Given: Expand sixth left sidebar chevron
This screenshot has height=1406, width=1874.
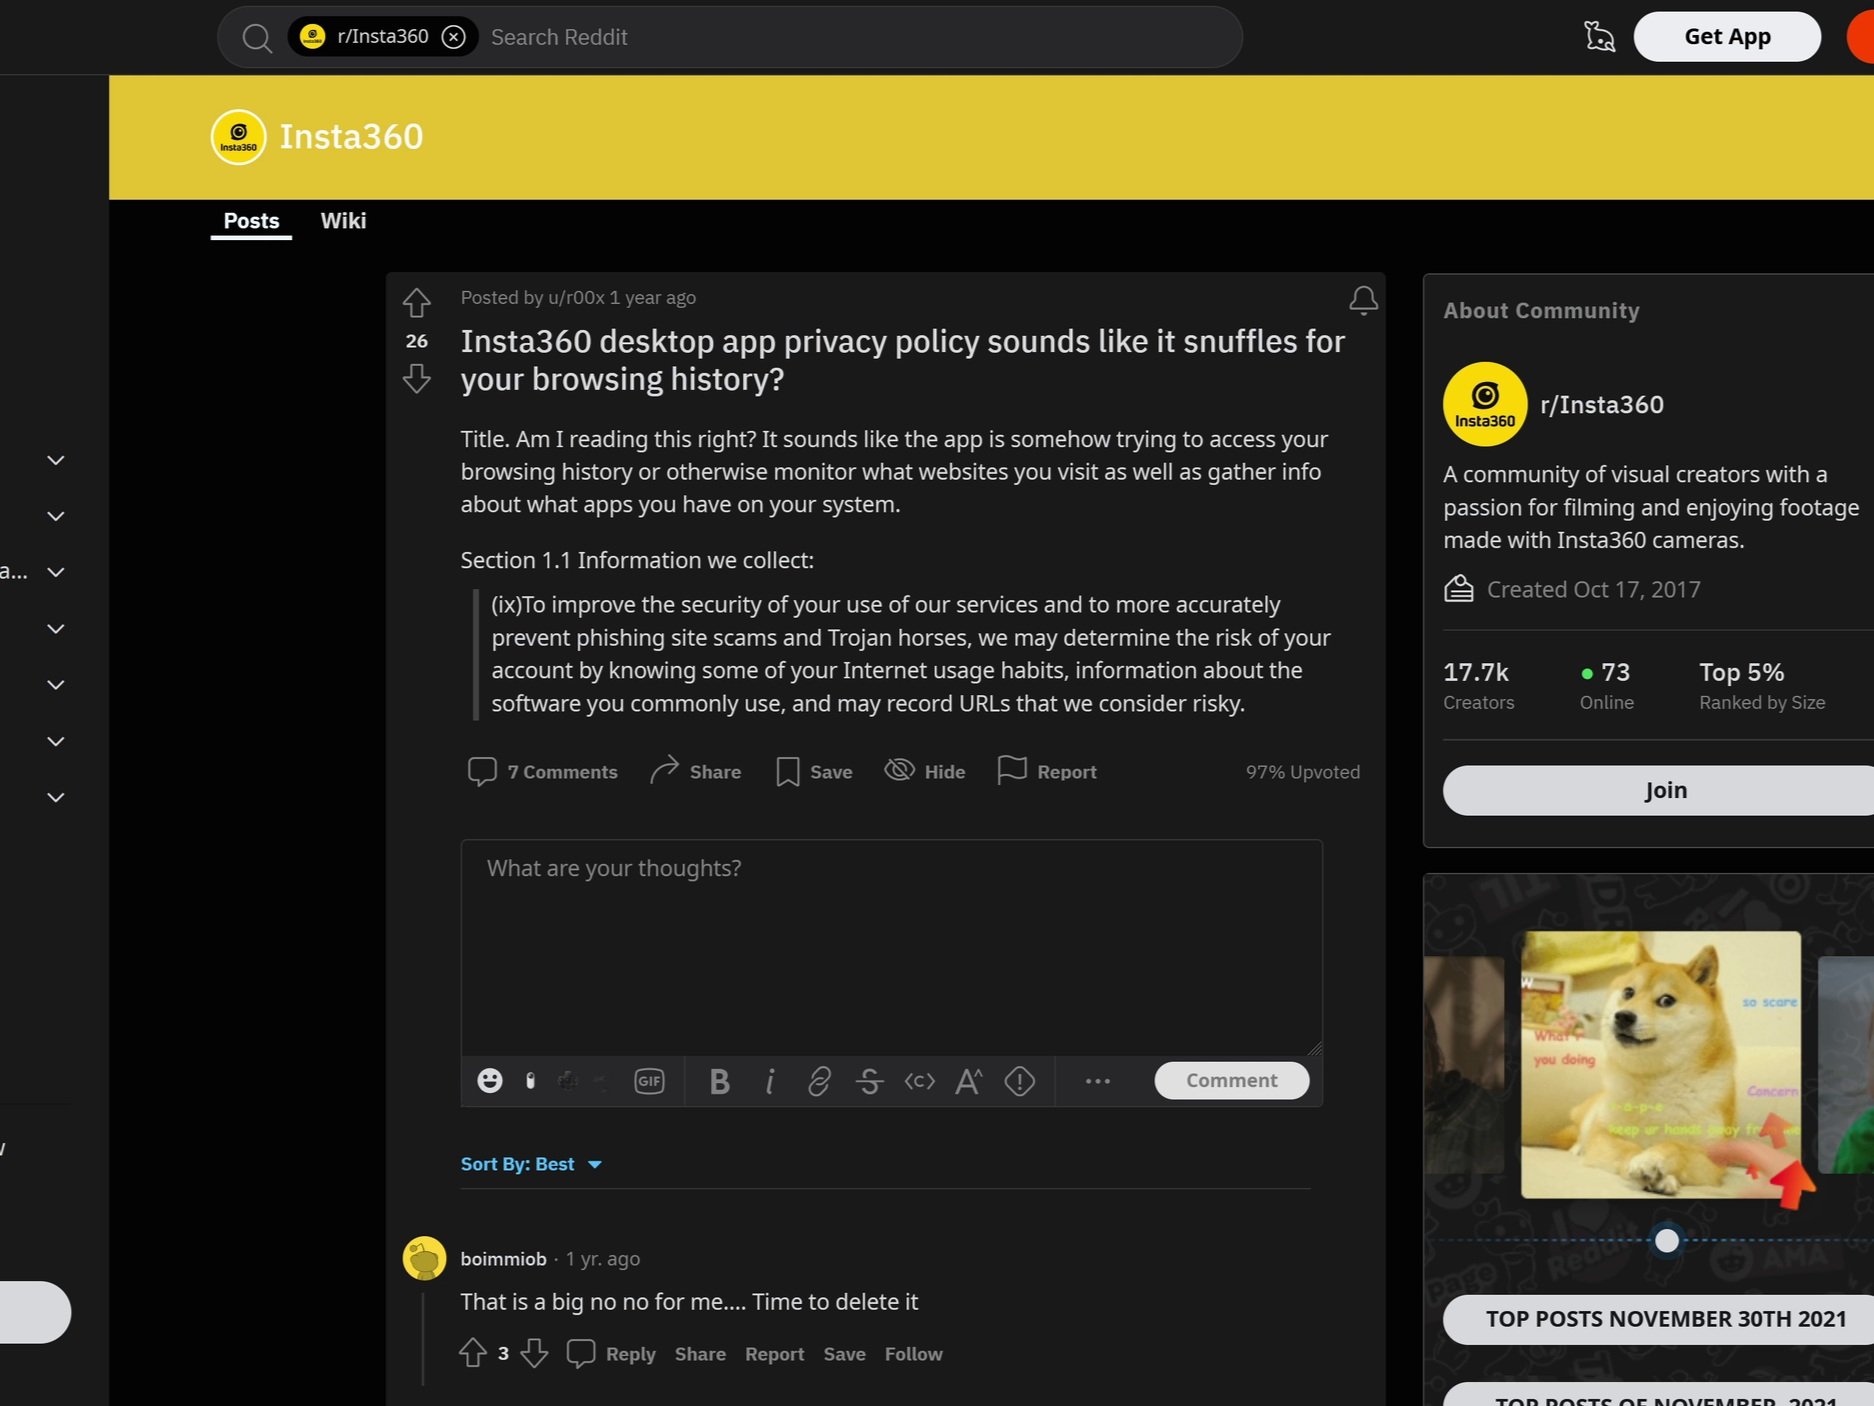Looking at the screenshot, I should [x=56, y=741].
